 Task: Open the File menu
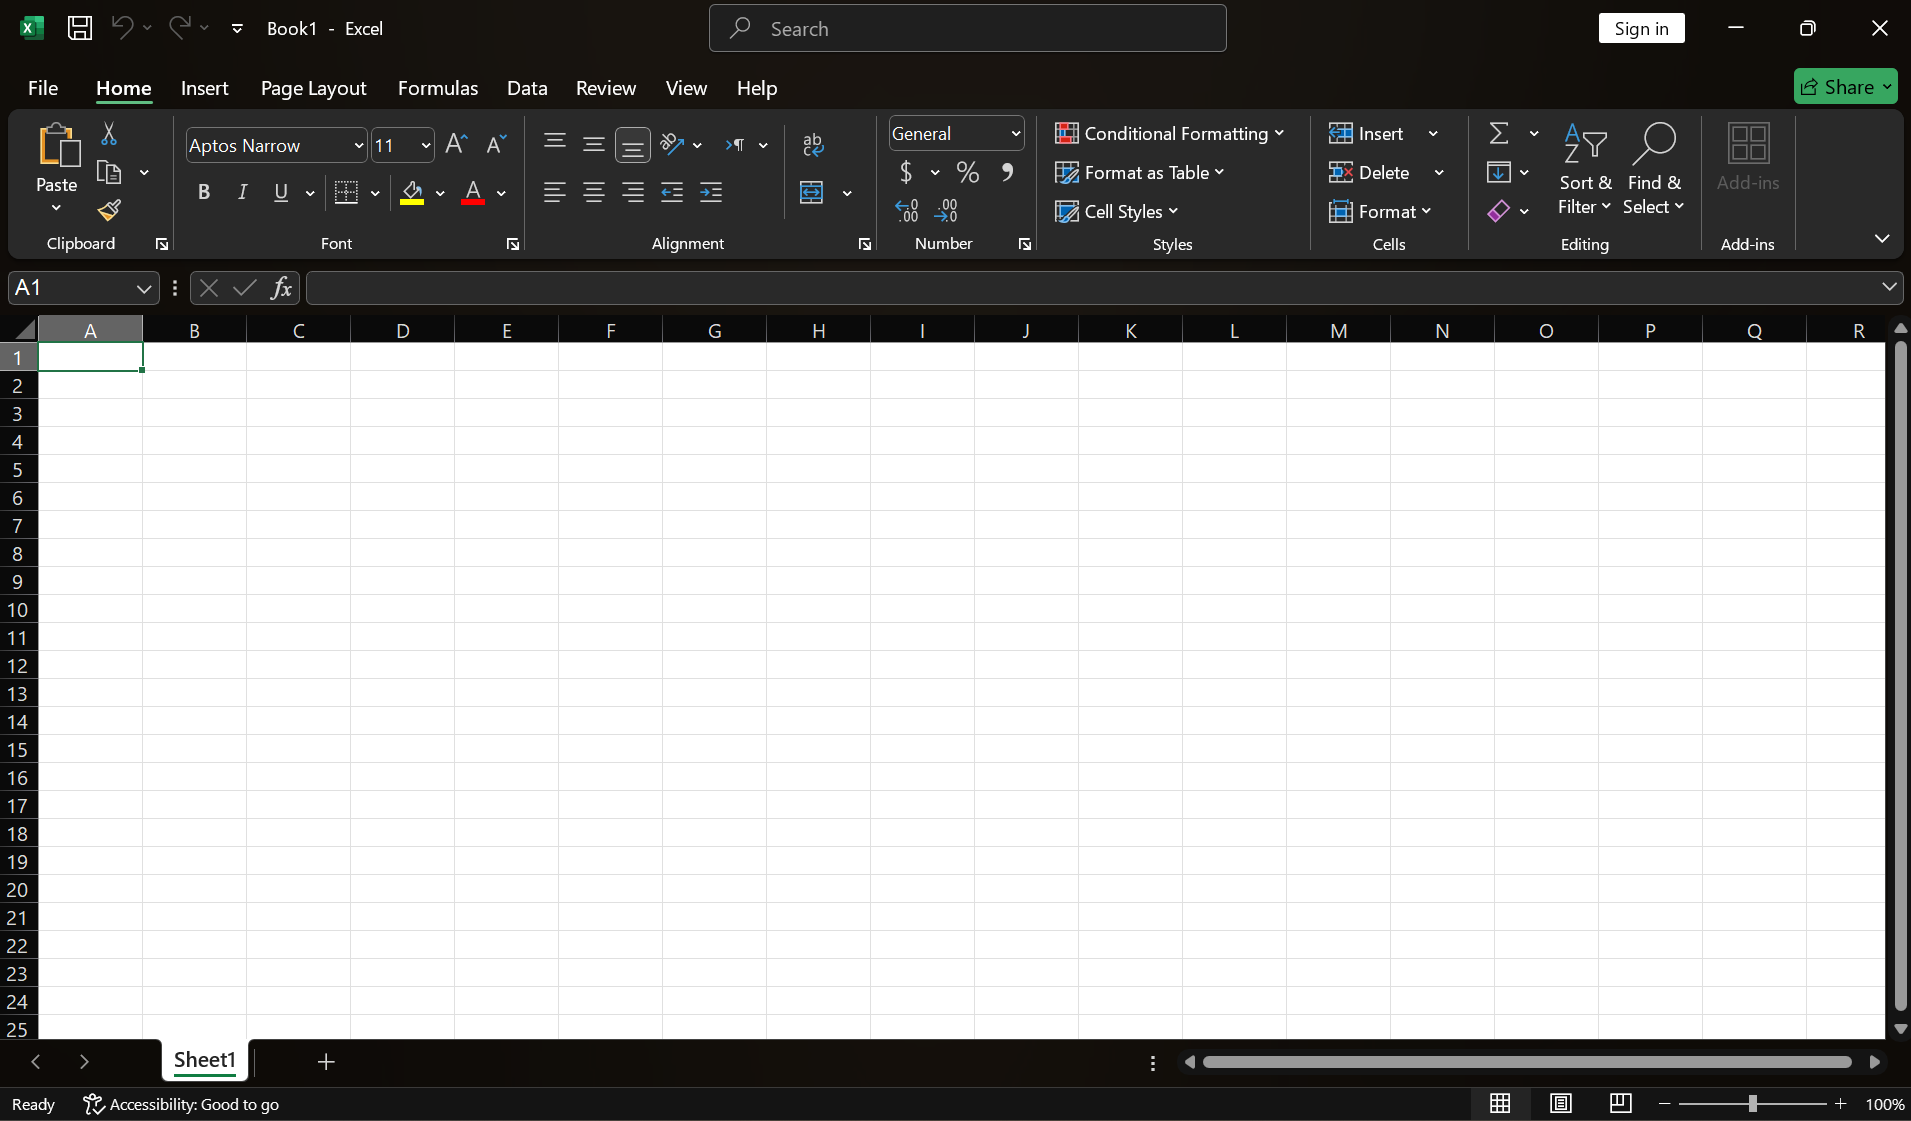[43, 88]
